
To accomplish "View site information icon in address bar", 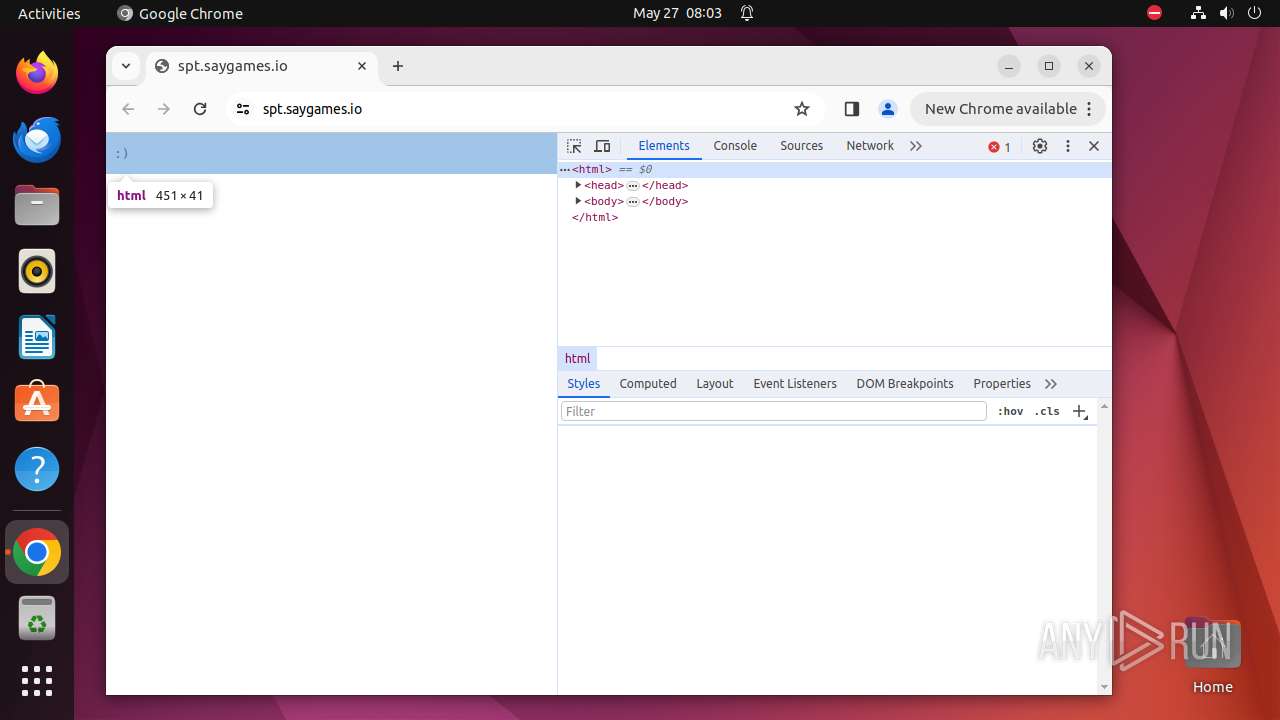I will click(243, 109).
